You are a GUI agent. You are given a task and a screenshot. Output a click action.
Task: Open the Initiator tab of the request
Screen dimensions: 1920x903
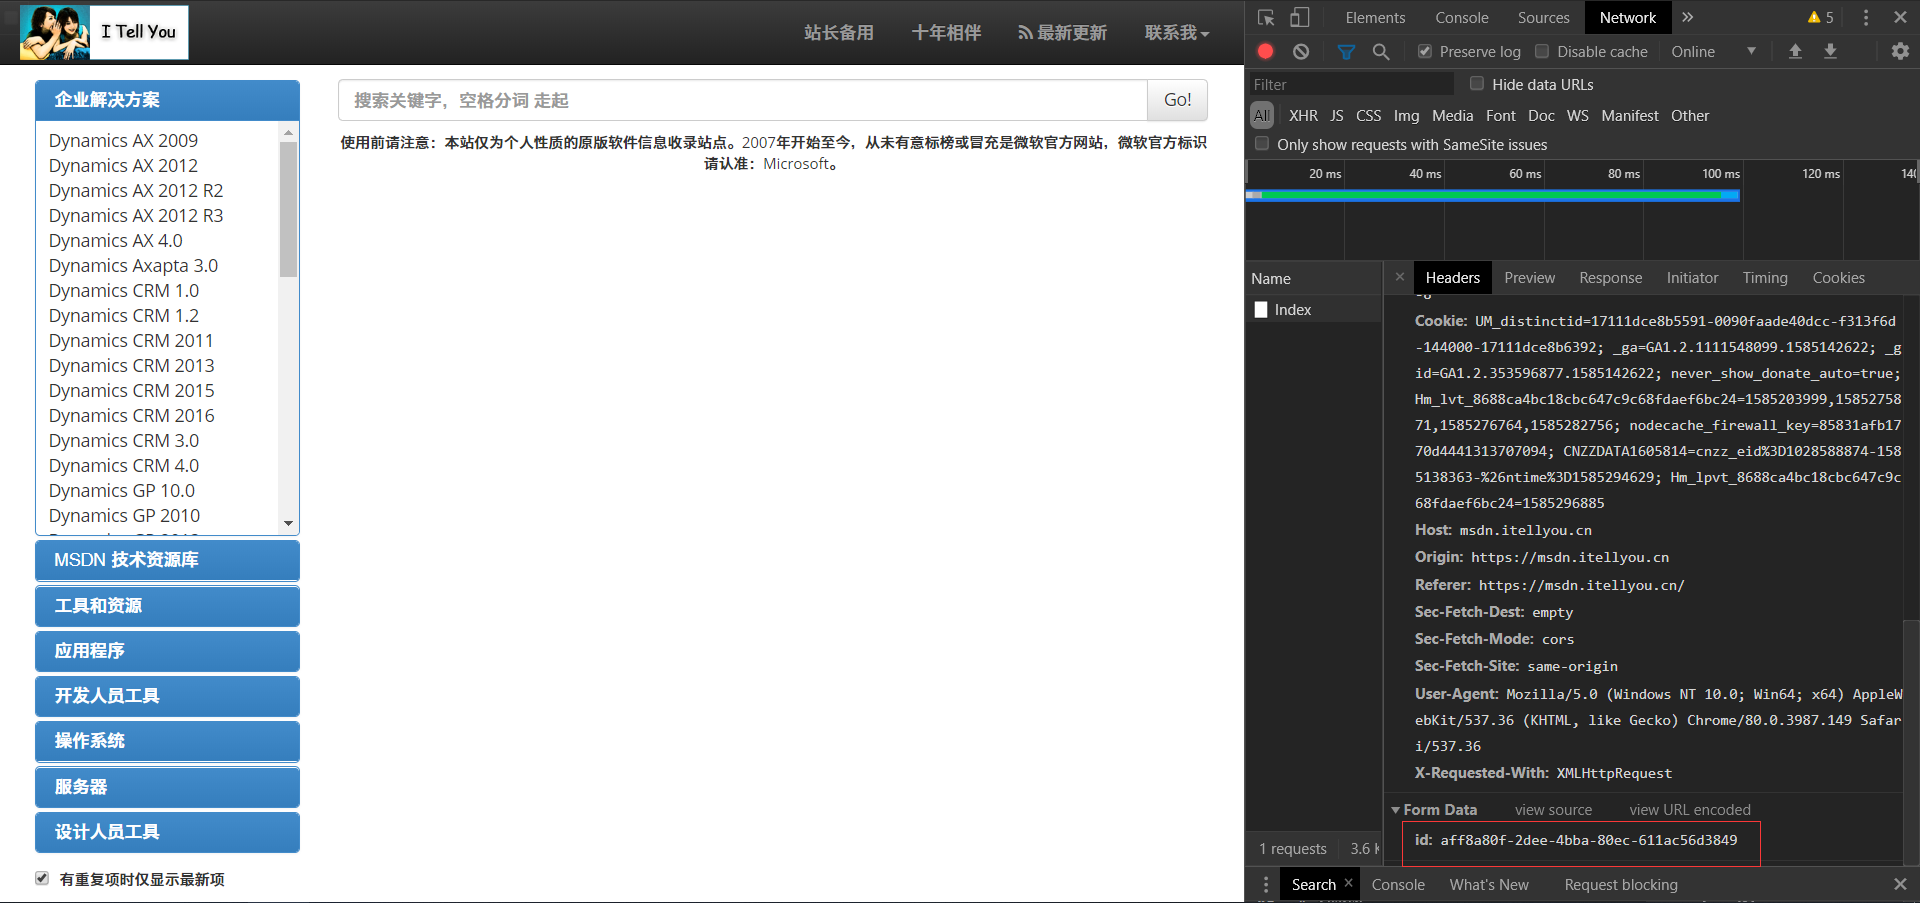point(1692,278)
